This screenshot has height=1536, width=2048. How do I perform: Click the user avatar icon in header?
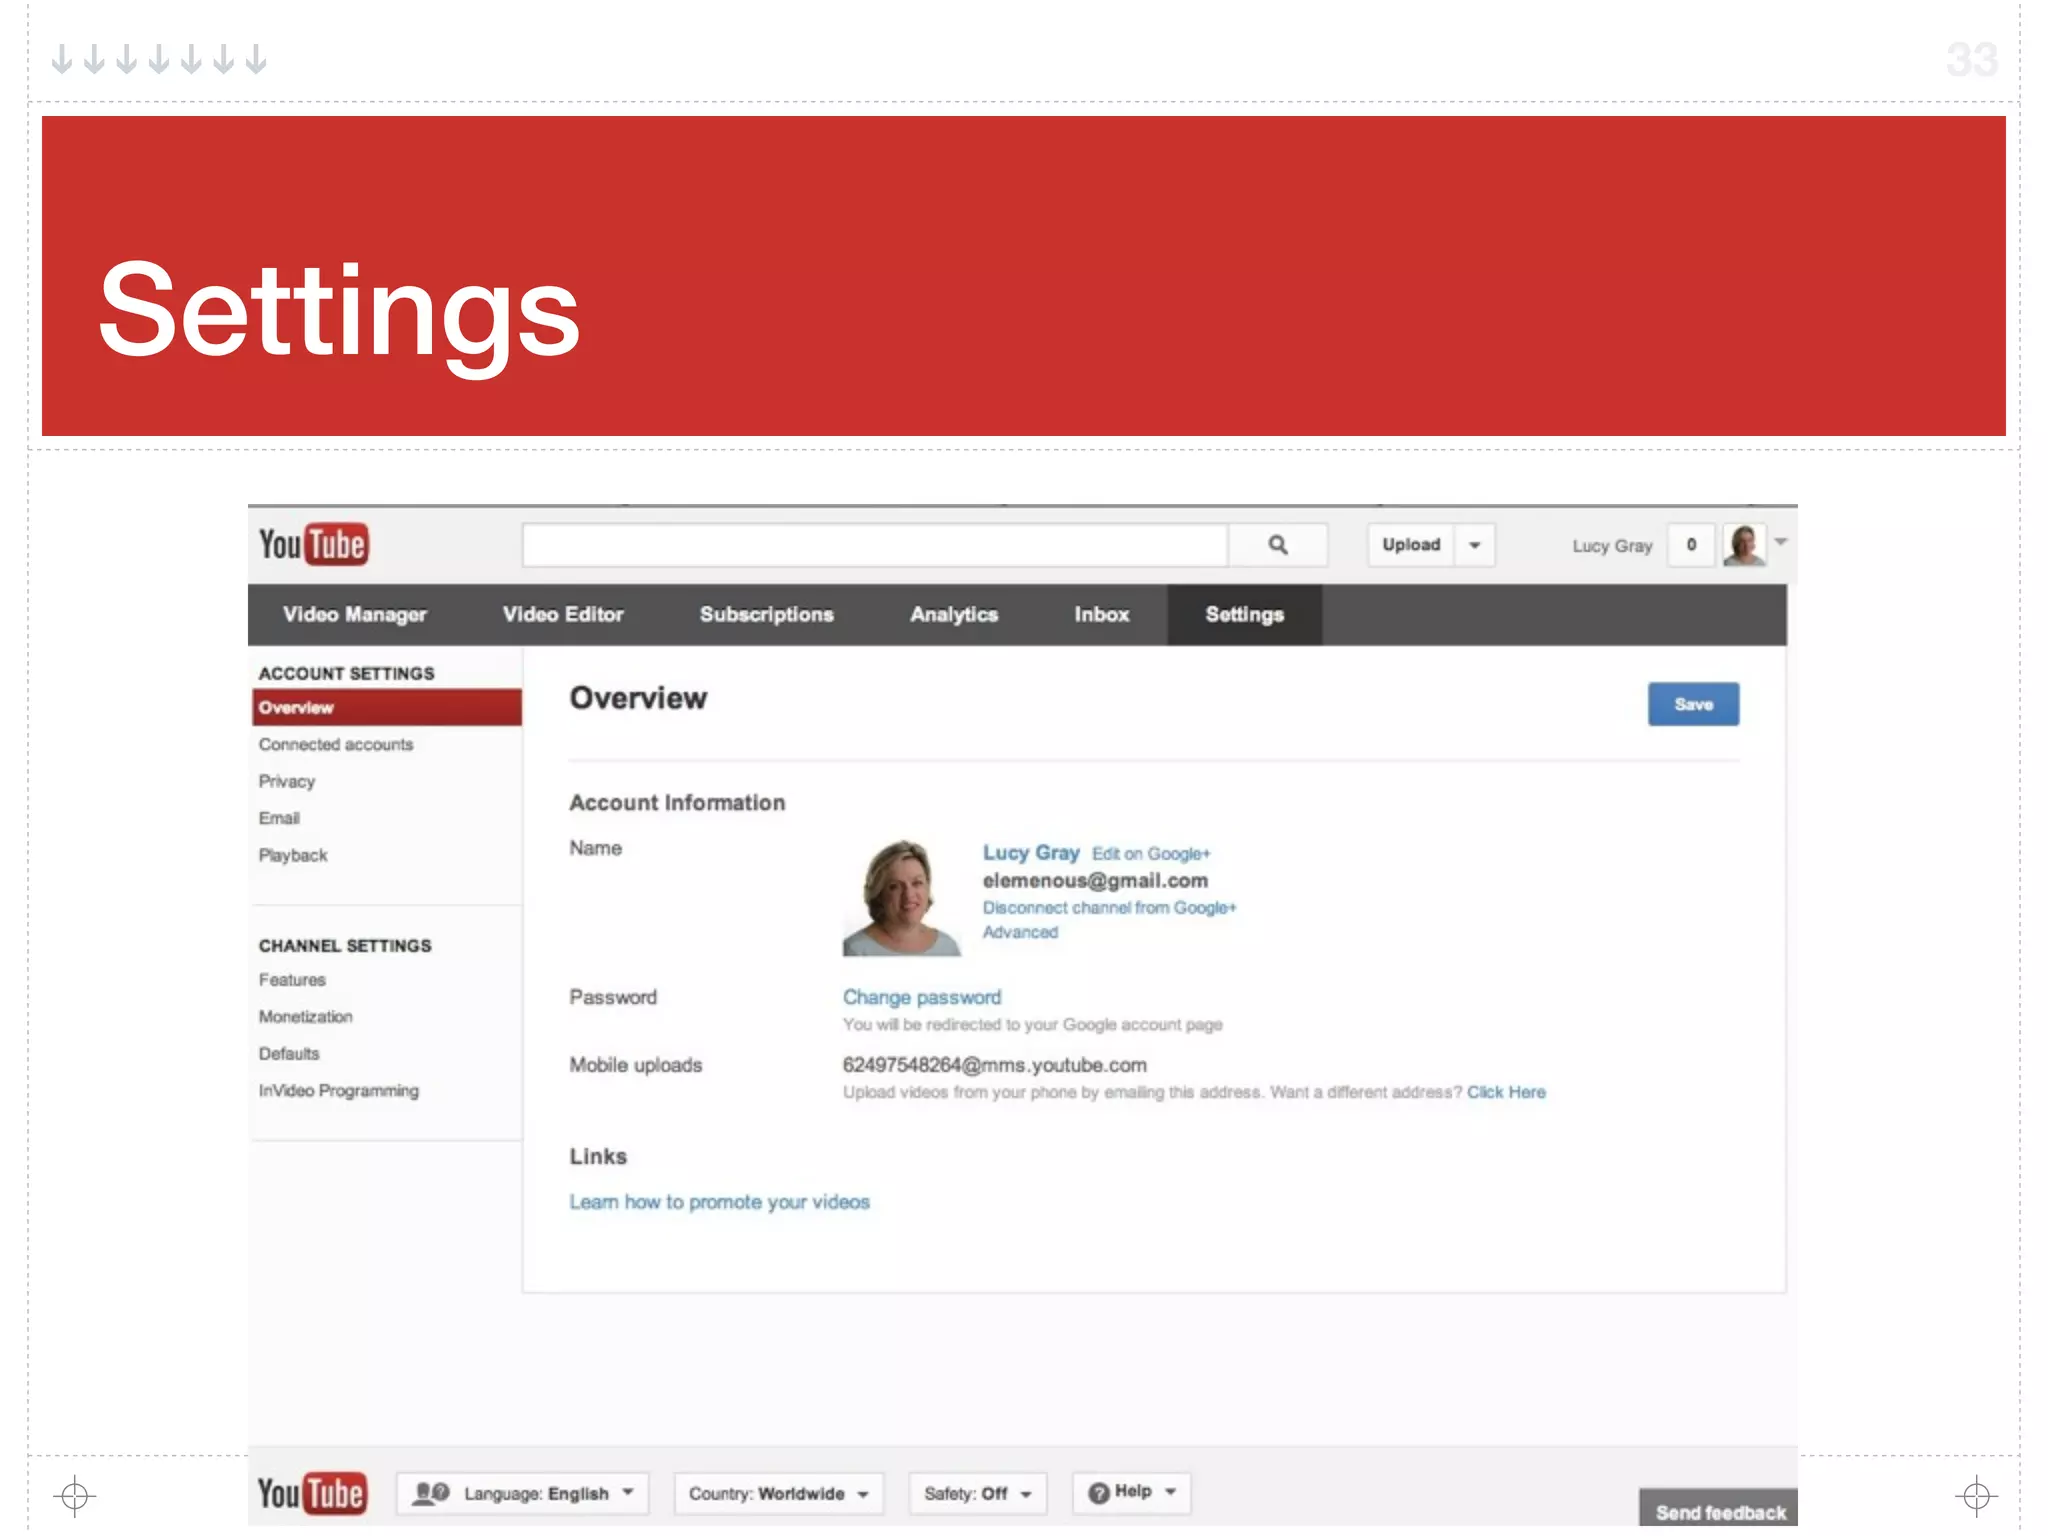1743,545
